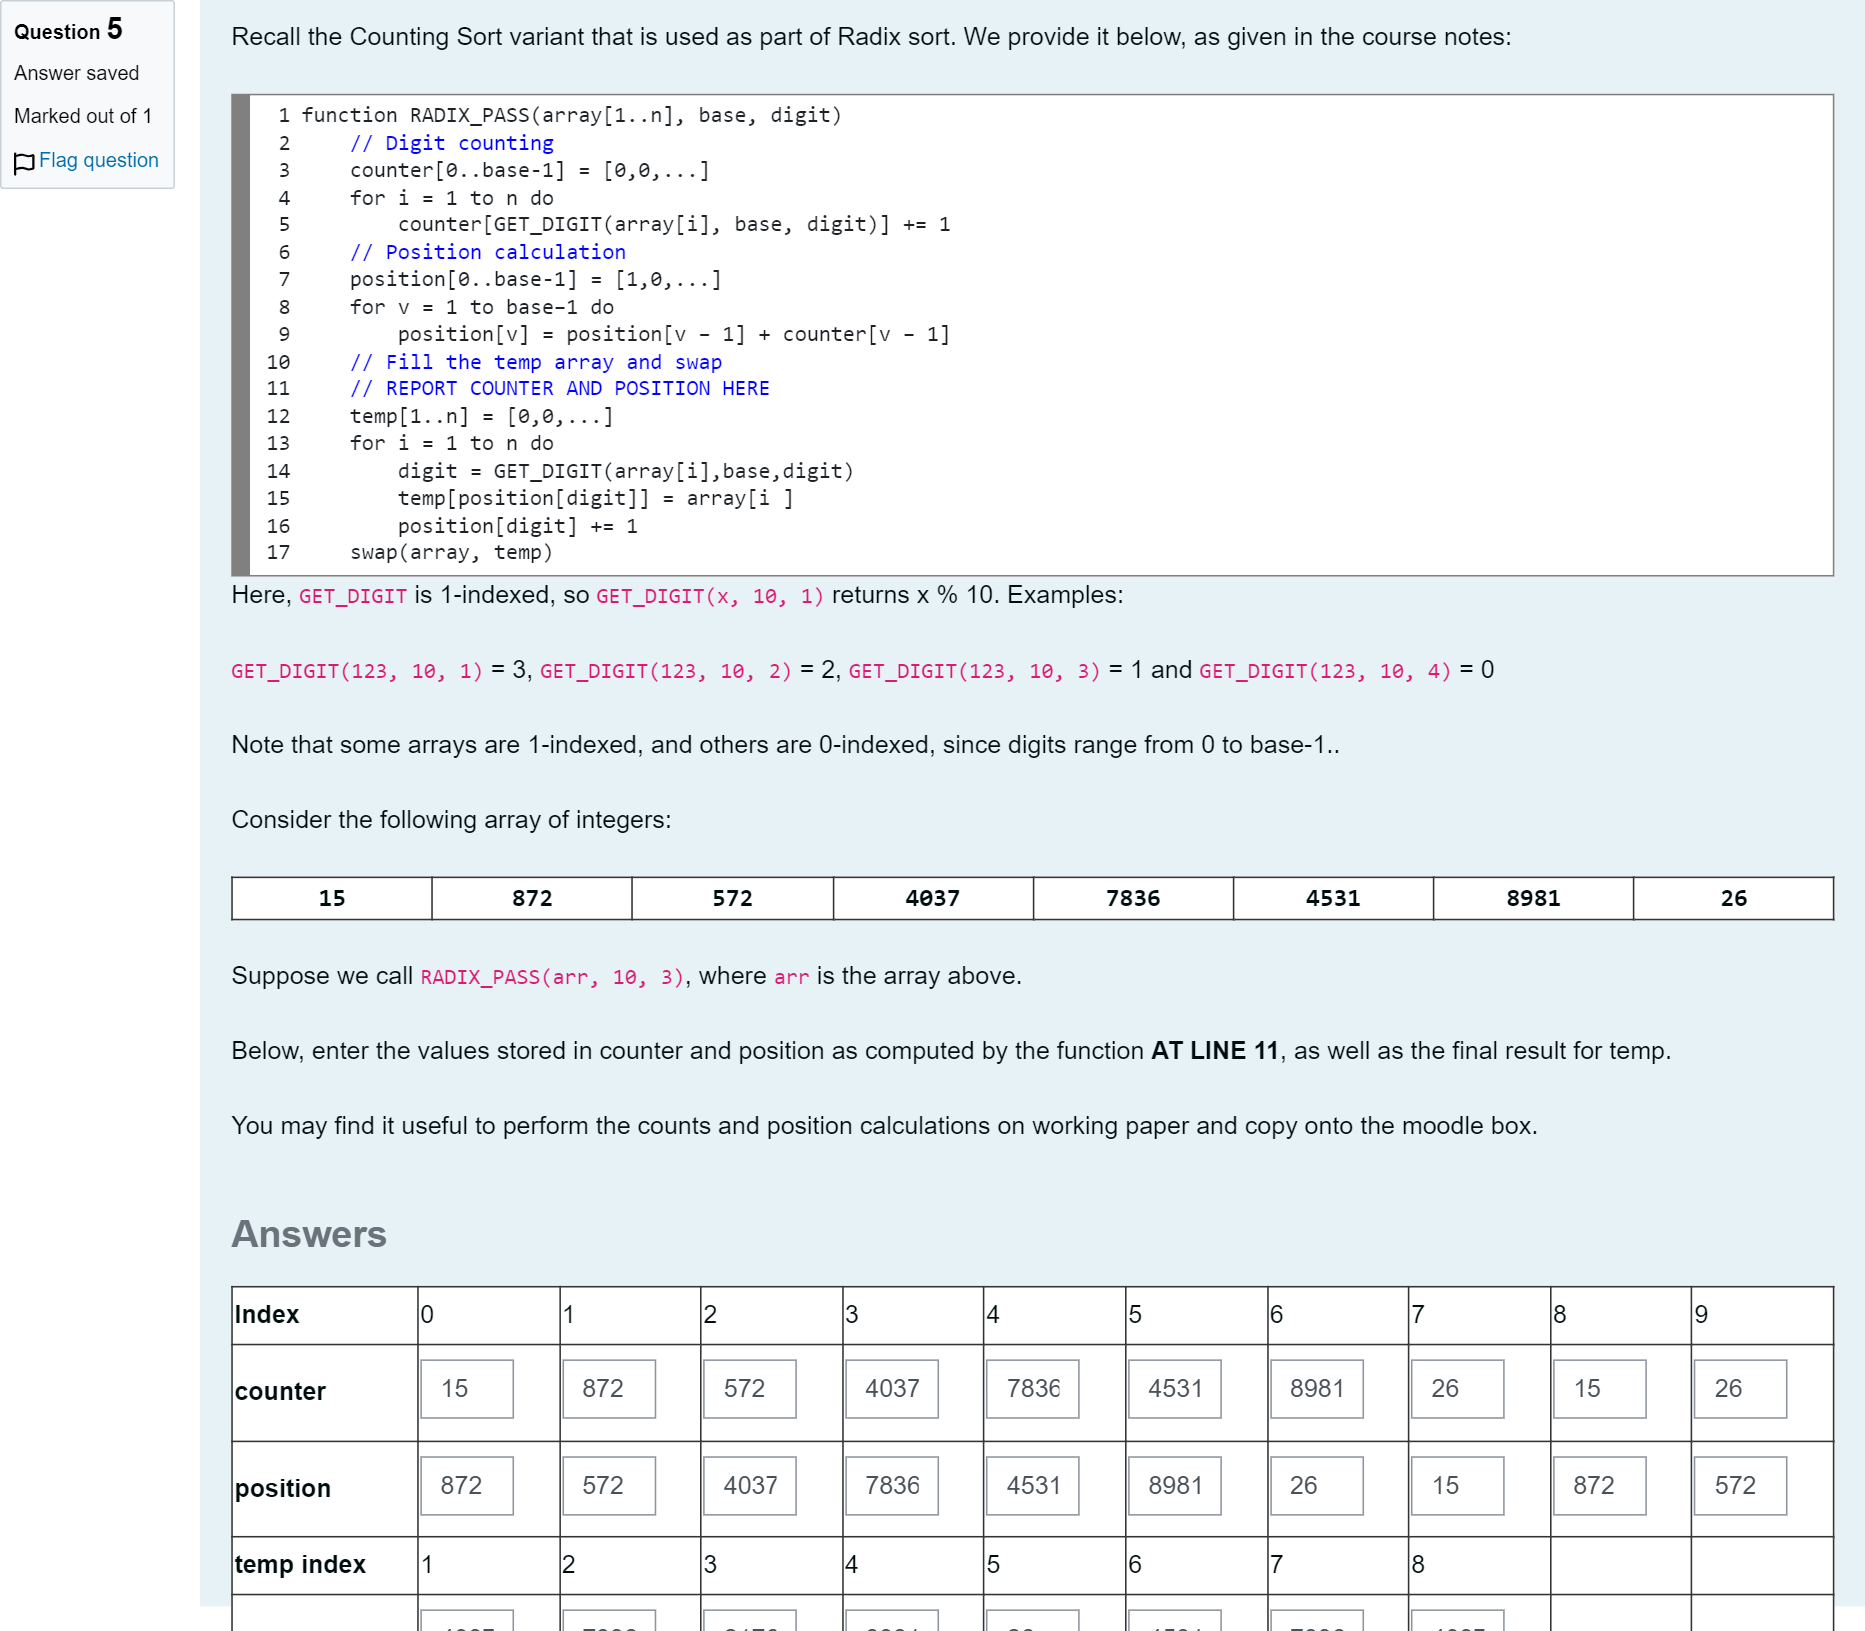Click the flag icon beside Flag question

pyautogui.click(x=25, y=162)
